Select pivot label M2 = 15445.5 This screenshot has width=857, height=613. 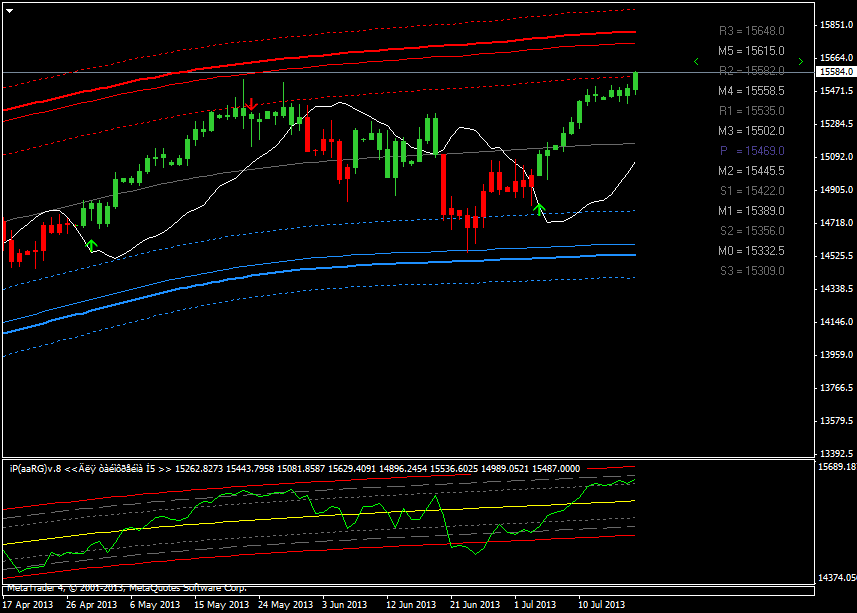752,171
